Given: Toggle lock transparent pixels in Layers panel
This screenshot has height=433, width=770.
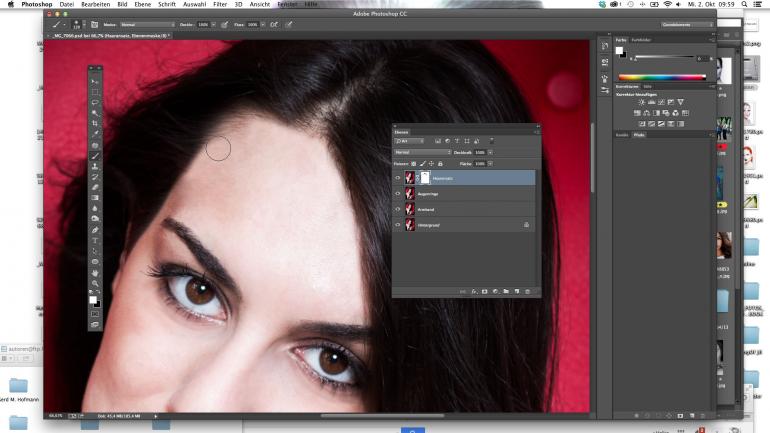Looking at the screenshot, I should click(413, 163).
